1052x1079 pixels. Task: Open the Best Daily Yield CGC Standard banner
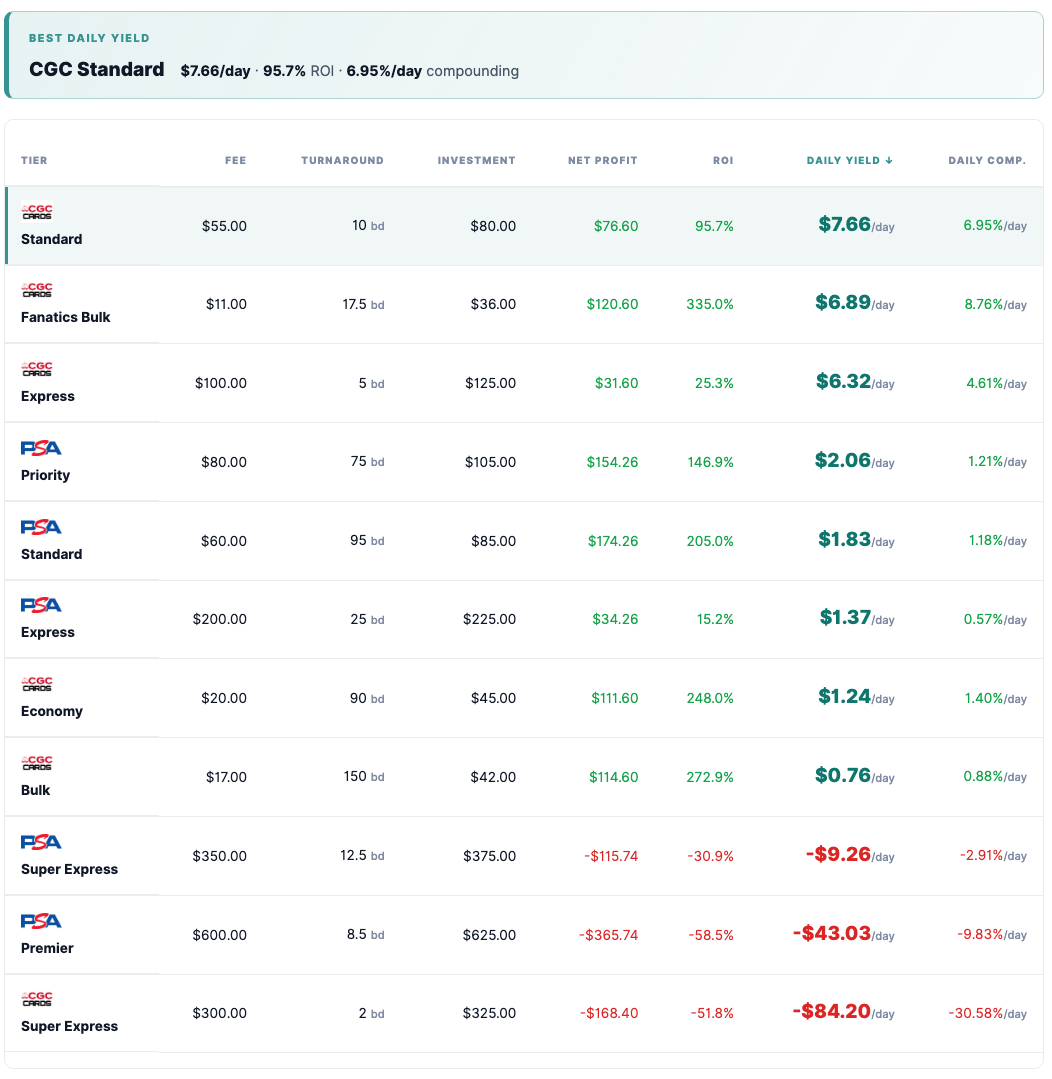pos(524,55)
